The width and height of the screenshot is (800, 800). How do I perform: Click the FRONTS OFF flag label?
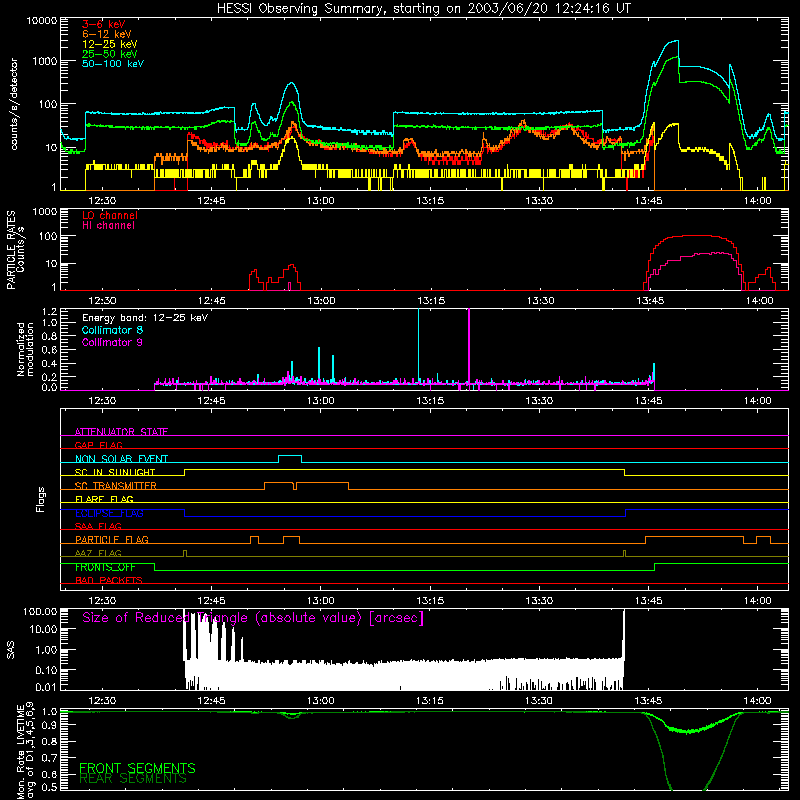click(105, 567)
